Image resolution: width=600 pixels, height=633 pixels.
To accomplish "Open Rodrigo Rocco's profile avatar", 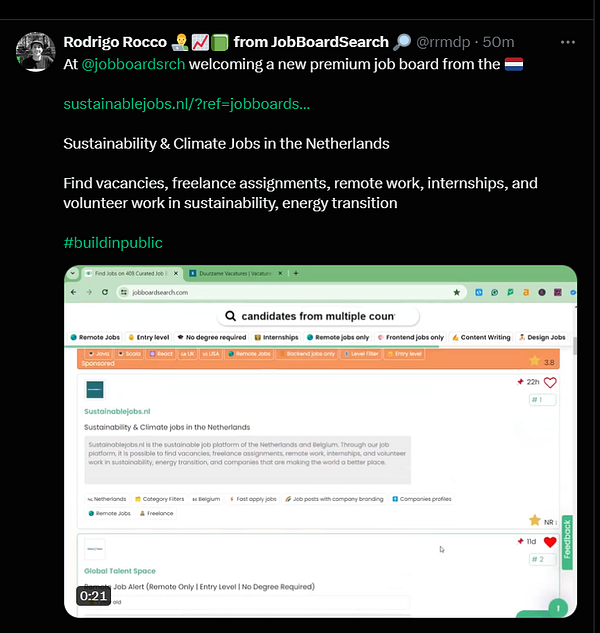I will click(x=36, y=52).
